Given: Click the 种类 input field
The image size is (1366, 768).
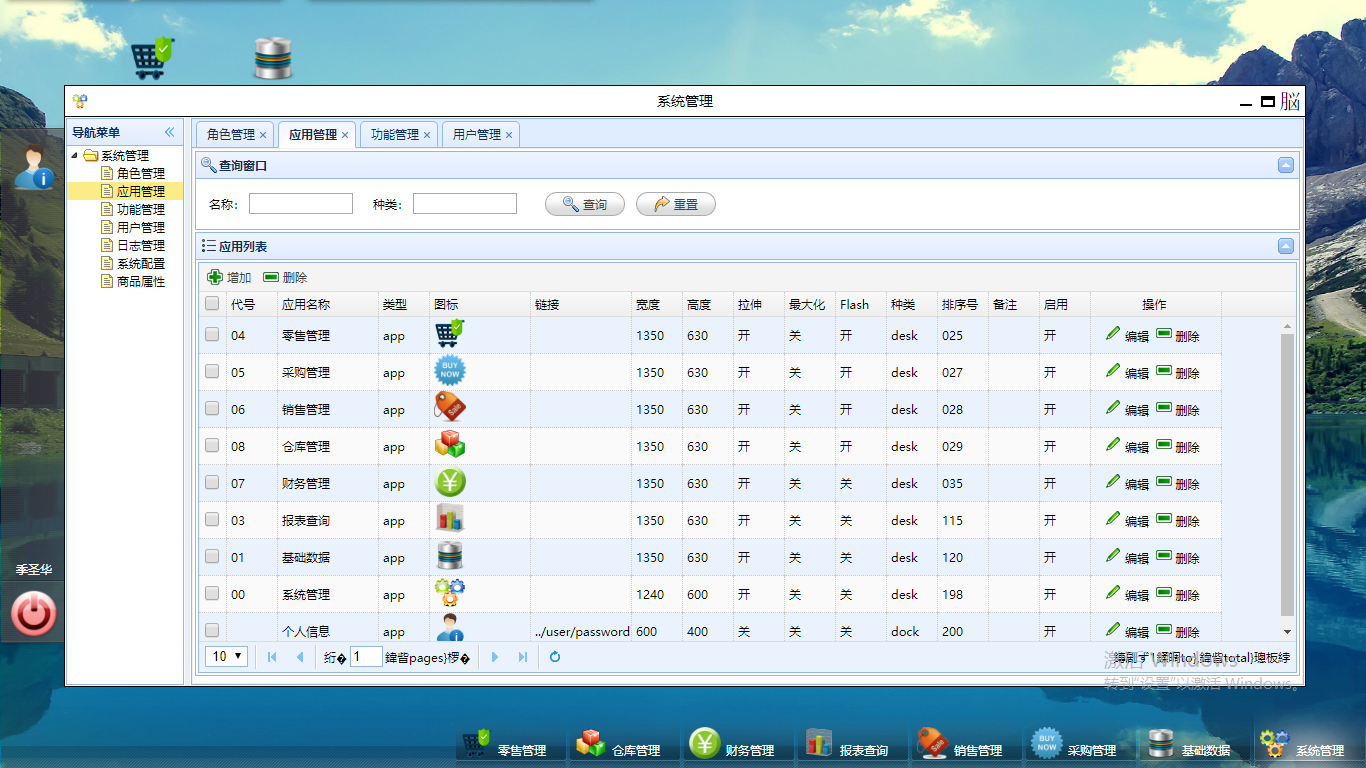Looking at the screenshot, I should (x=465, y=204).
